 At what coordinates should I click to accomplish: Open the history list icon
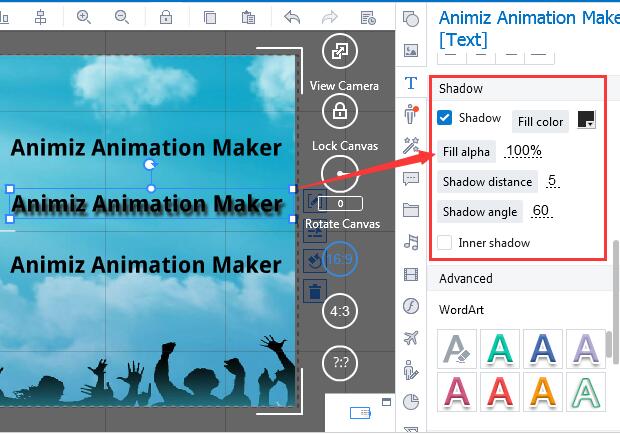pos(368,18)
